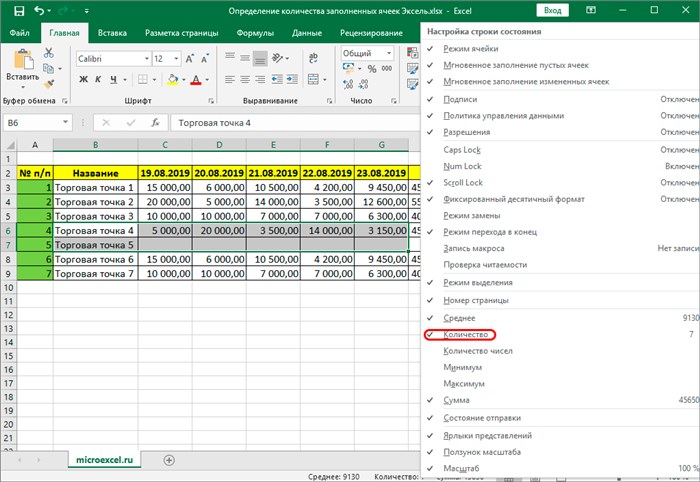700x482 pixels.
Task: Expand the Name Box dropdown arrow
Action: pyautogui.click(x=65, y=122)
